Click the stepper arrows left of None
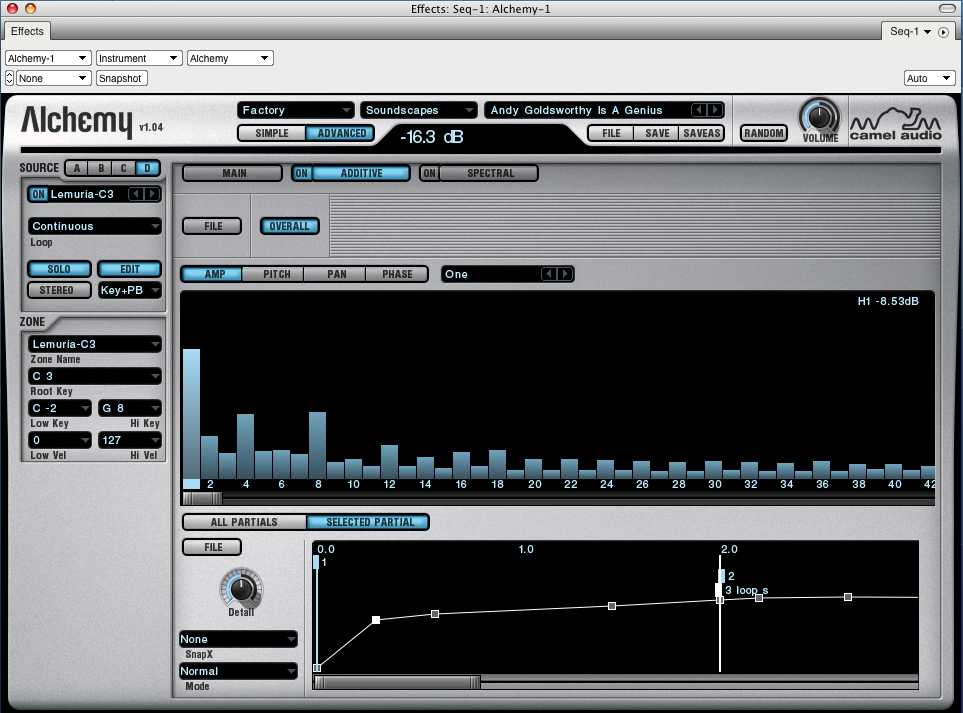Screen dimensions: 963x713 click(9, 78)
